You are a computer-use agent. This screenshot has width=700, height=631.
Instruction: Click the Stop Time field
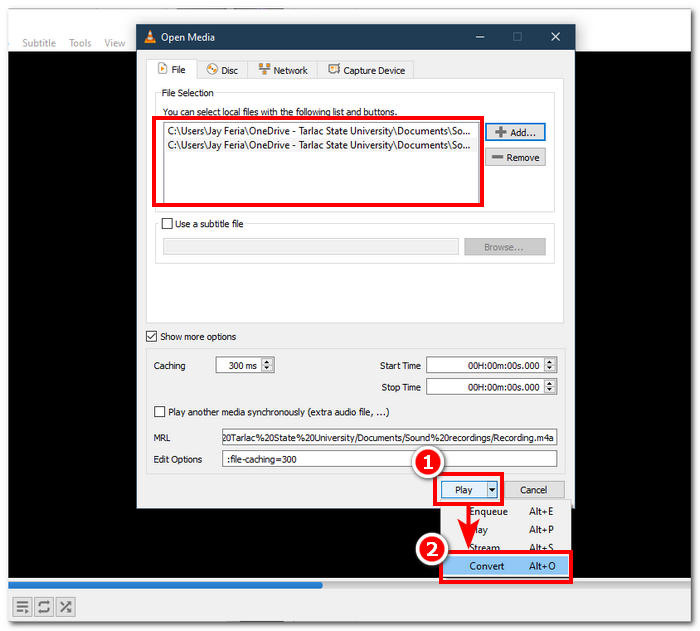click(486, 387)
